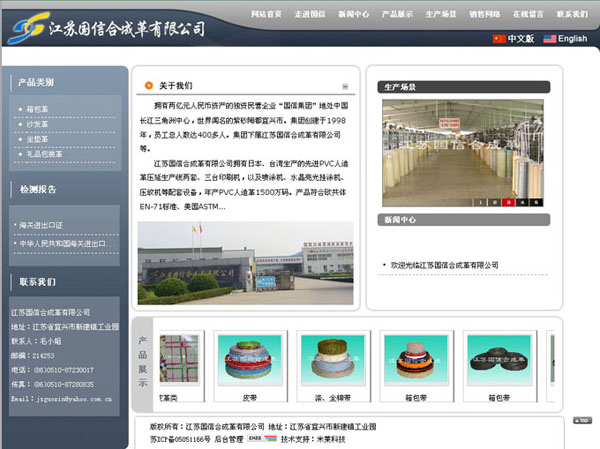Select 沙发革 product category
Image resolution: width=600 pixels, height=449 pixels.
37,124
